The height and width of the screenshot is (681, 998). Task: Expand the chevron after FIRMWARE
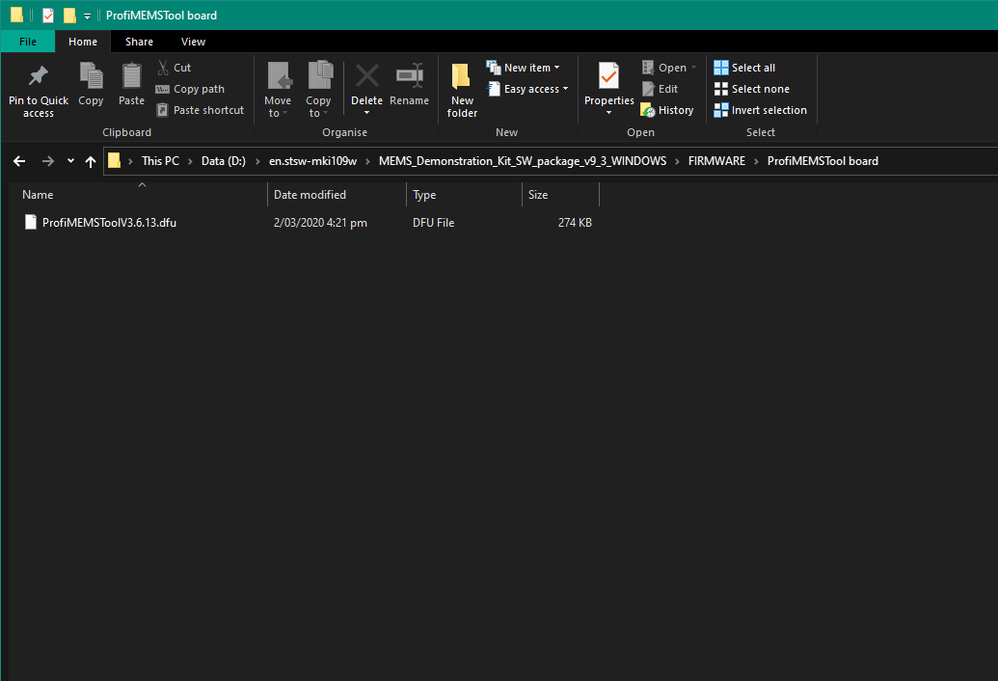(756, 162)
